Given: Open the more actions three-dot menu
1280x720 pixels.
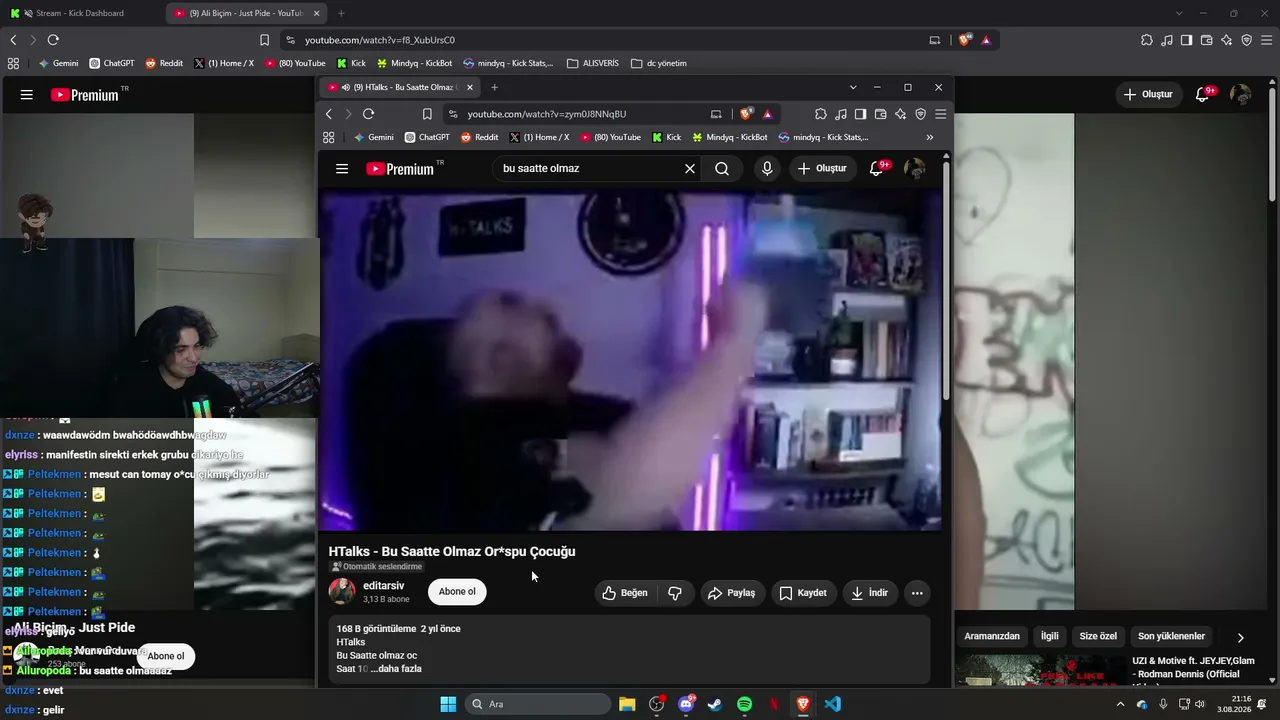Looking at the screenshot, I should (x=917, y=593).
